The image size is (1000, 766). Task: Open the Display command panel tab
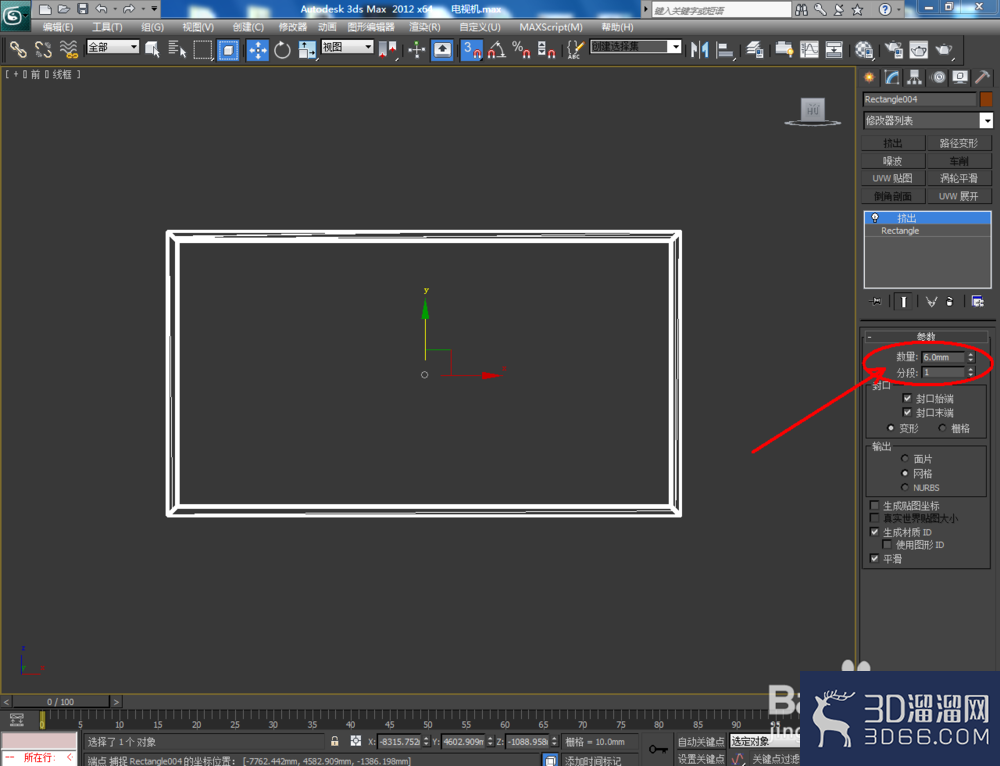960,78
